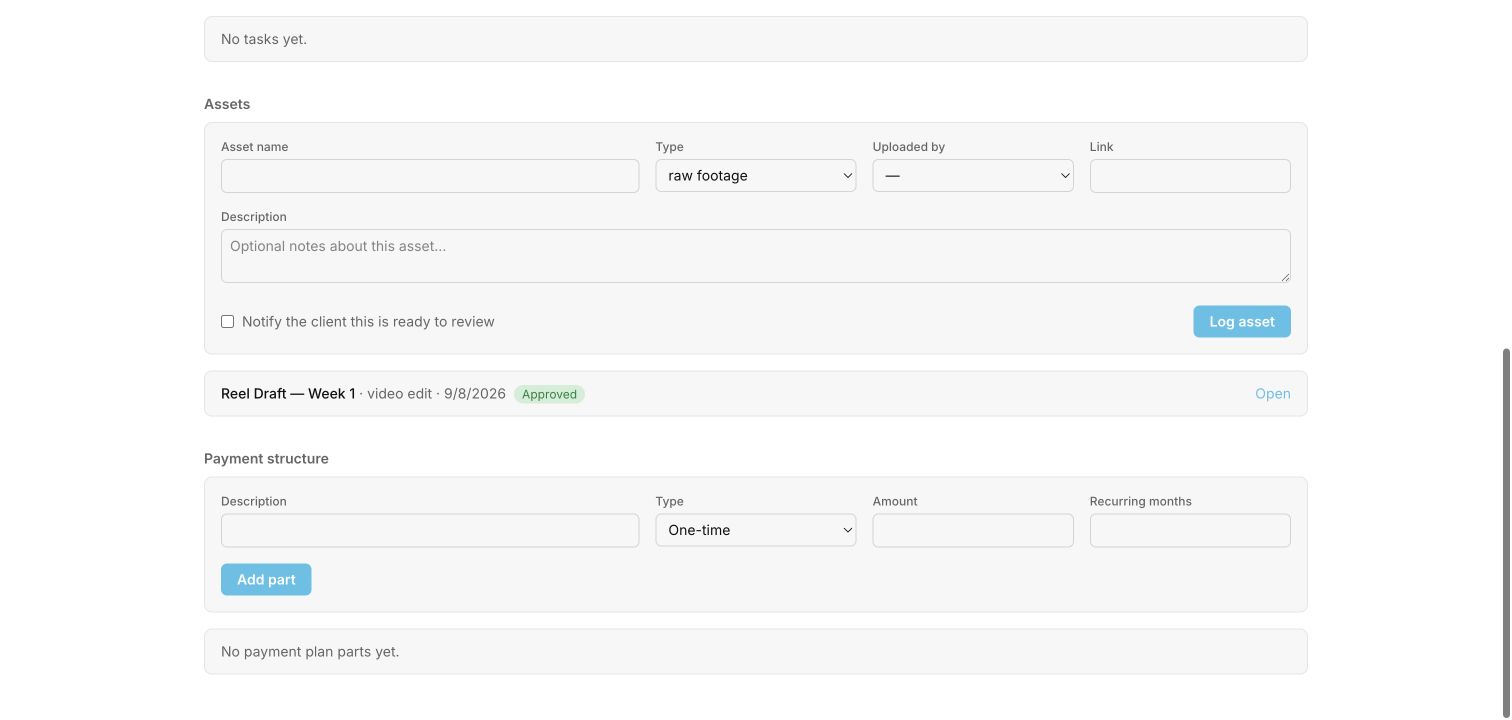
Task: Click the Uploaded by field label
Action: (x=909, y=147)
